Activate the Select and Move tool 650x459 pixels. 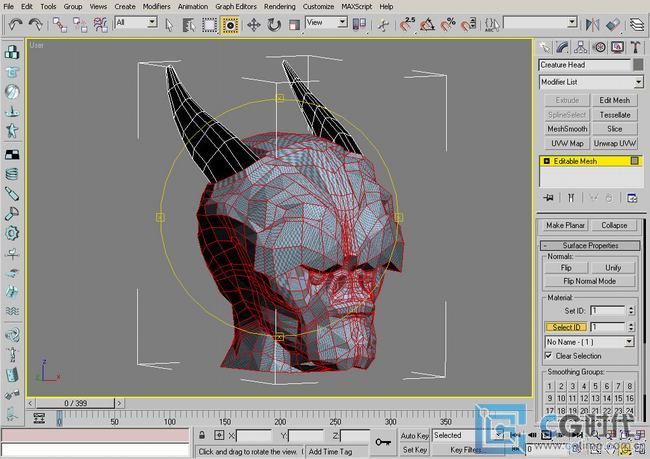pyautogui.click(x=254, y=25)
